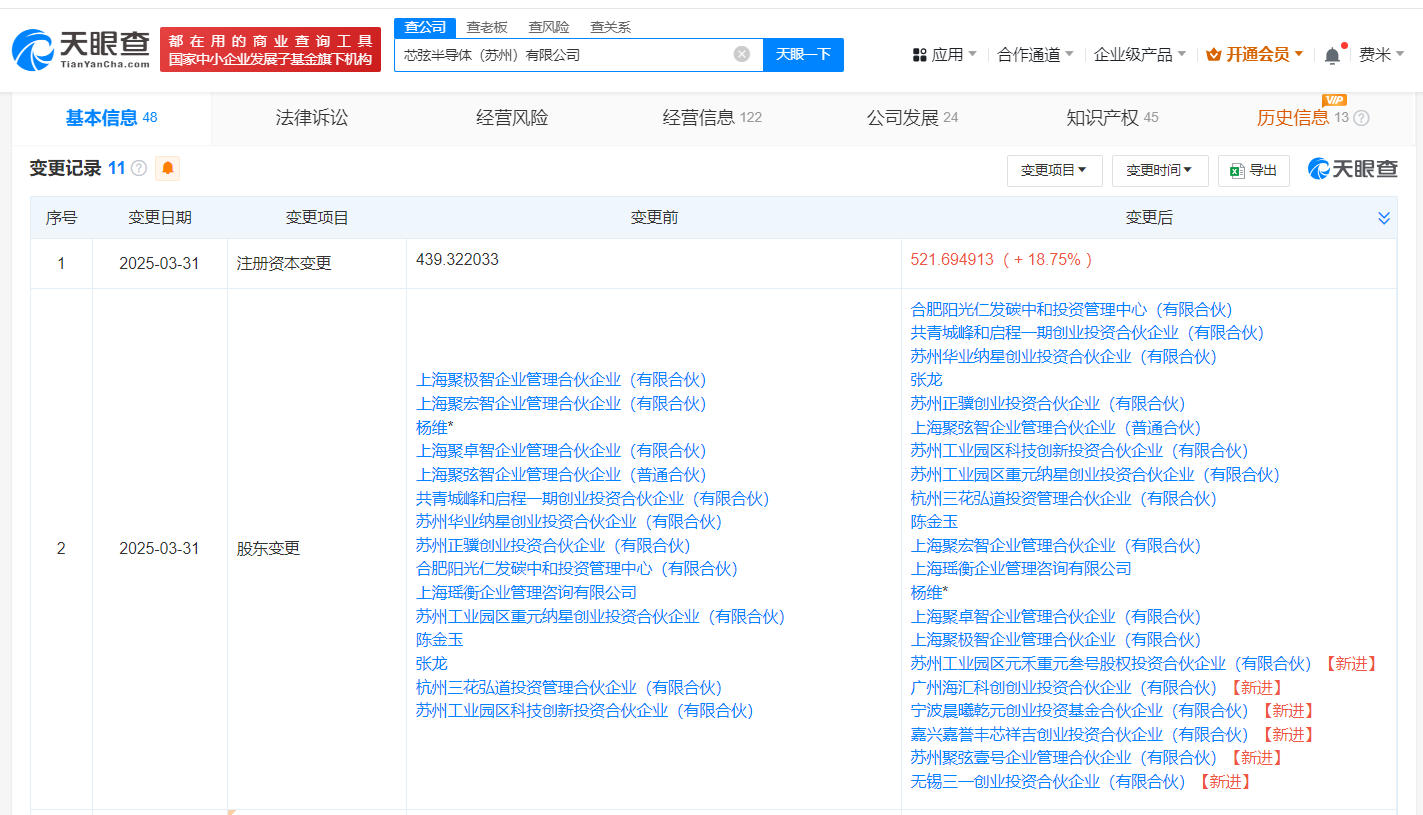
Task: Open 上海聚极智企业管理合伙企业 in 变更前 column
Action: click(561, 380)
